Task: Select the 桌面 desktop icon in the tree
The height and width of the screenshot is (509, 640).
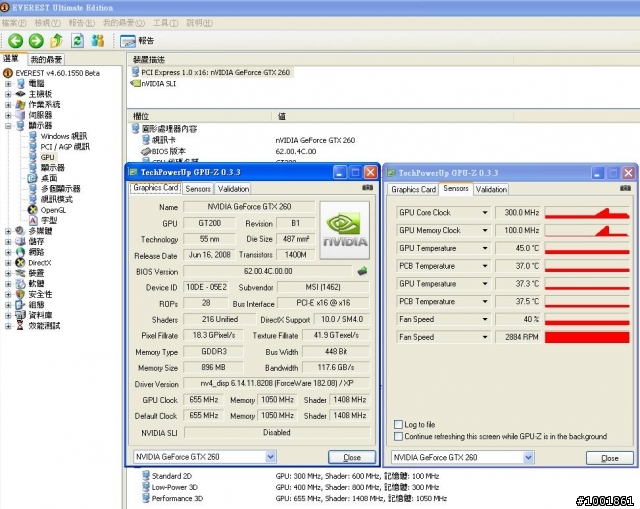Action: pyautogui.click(x=33, y=178)
